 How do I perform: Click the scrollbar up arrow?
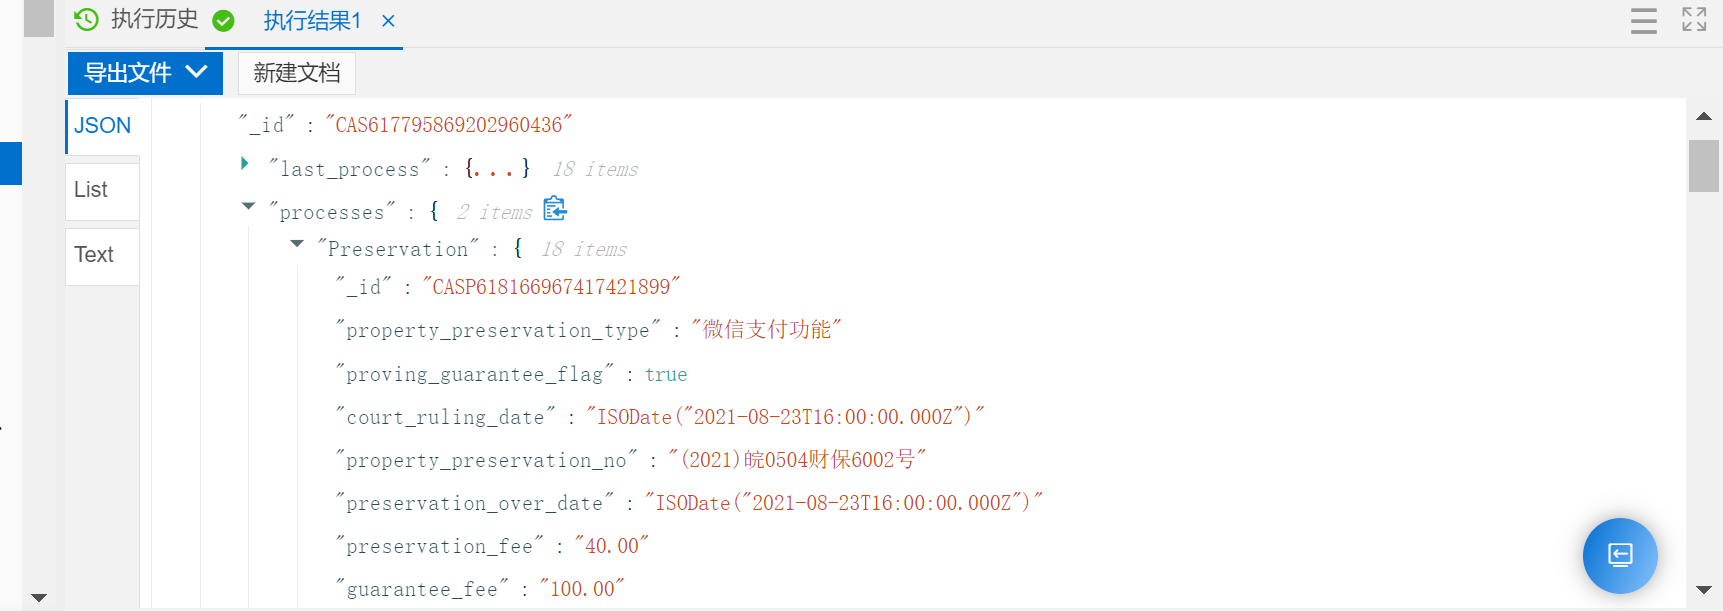(x=1704, y=117)
